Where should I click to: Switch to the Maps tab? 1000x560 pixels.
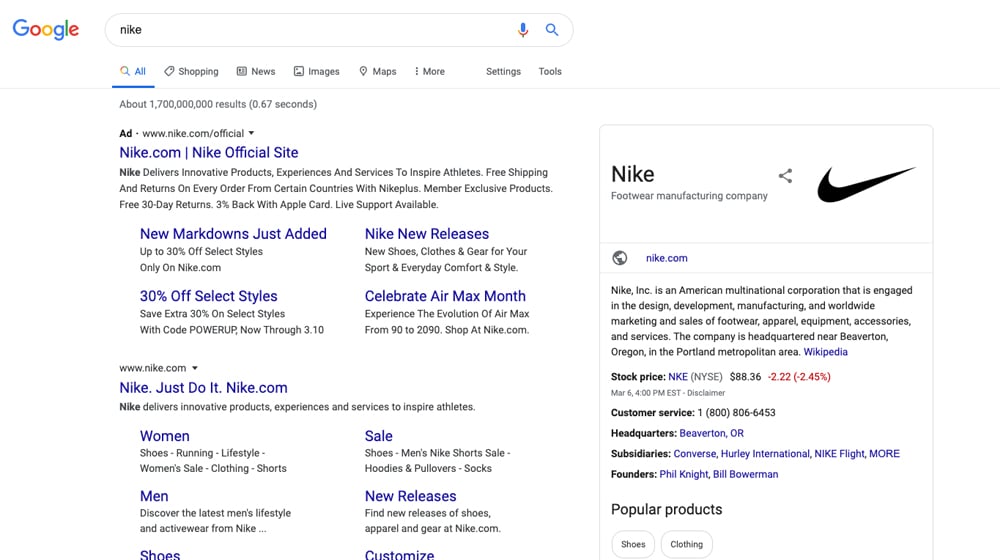click(x=378, y=71)
